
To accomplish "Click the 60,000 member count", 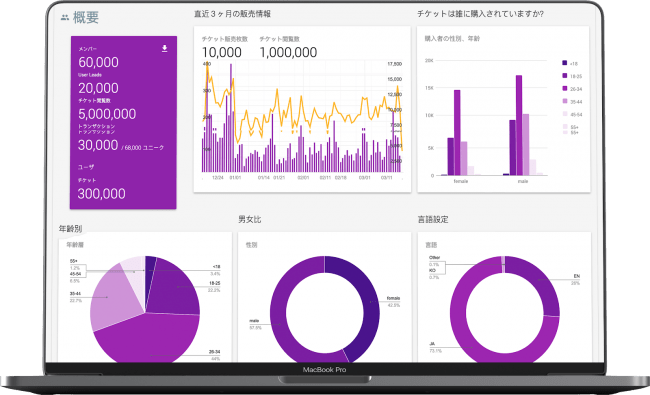I will 98,62.
